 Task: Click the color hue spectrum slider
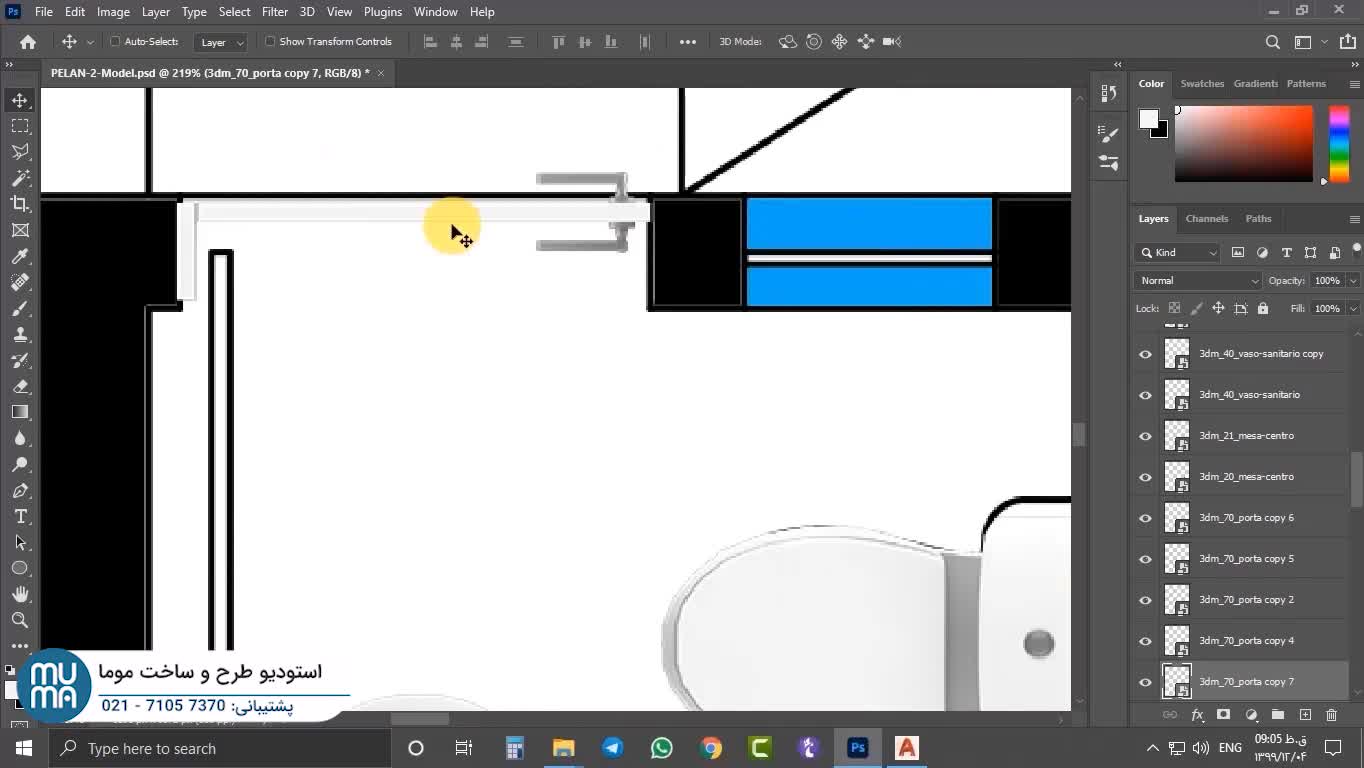click(x=1339, y=144)
